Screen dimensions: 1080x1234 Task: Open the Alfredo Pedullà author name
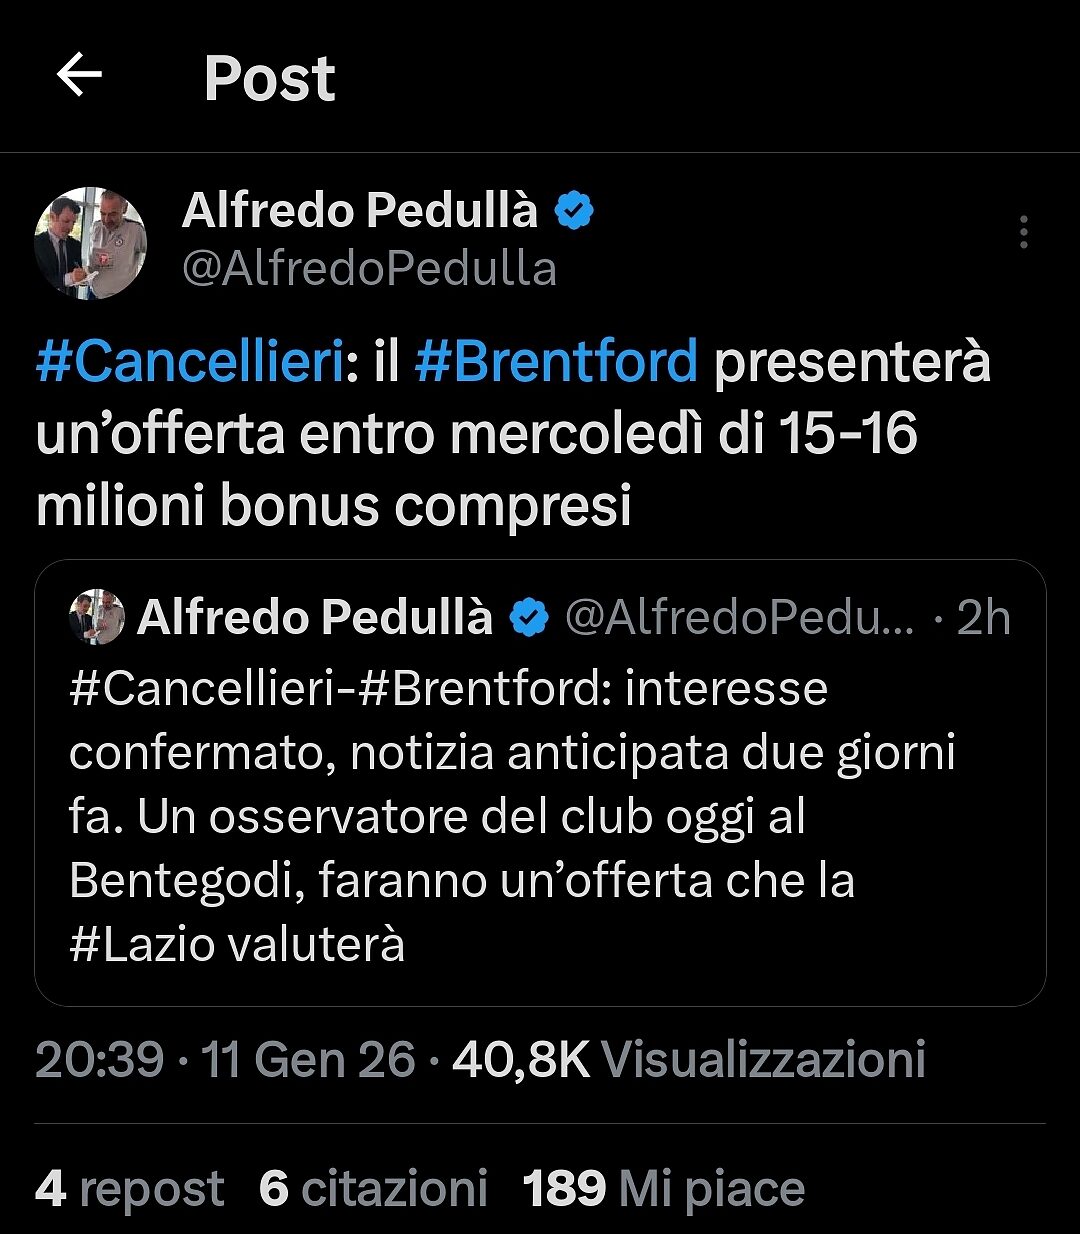360,211
